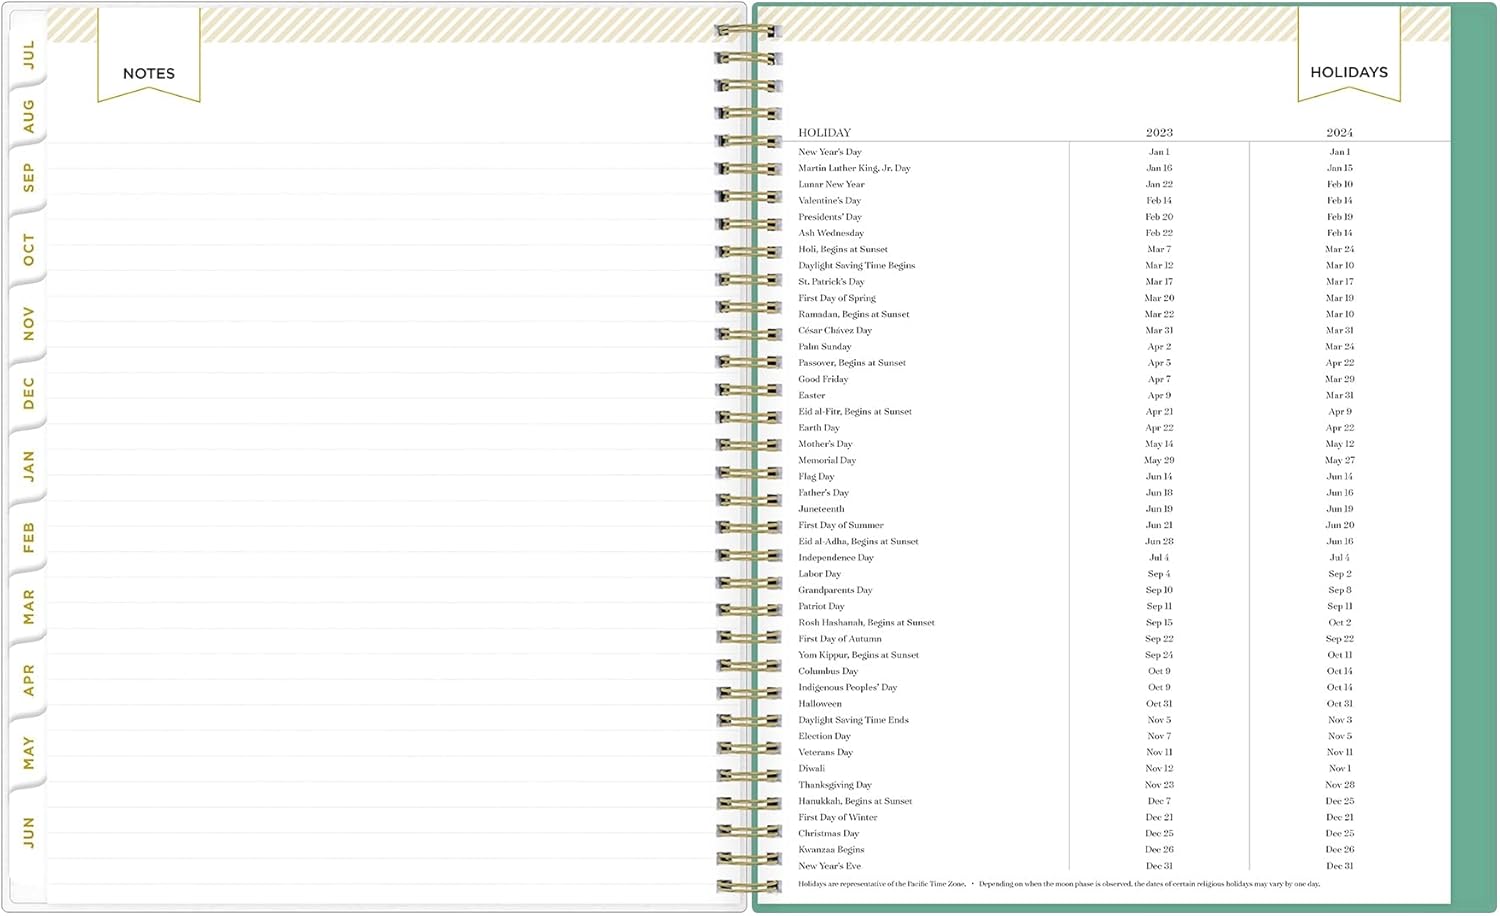This screenshot has height=916, width=1500.
Task: Click the Flag Day entry
Action: coord(816,476)
